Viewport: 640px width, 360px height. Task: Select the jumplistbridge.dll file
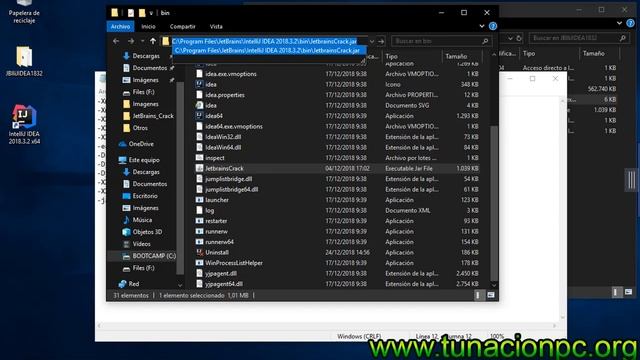229,179
